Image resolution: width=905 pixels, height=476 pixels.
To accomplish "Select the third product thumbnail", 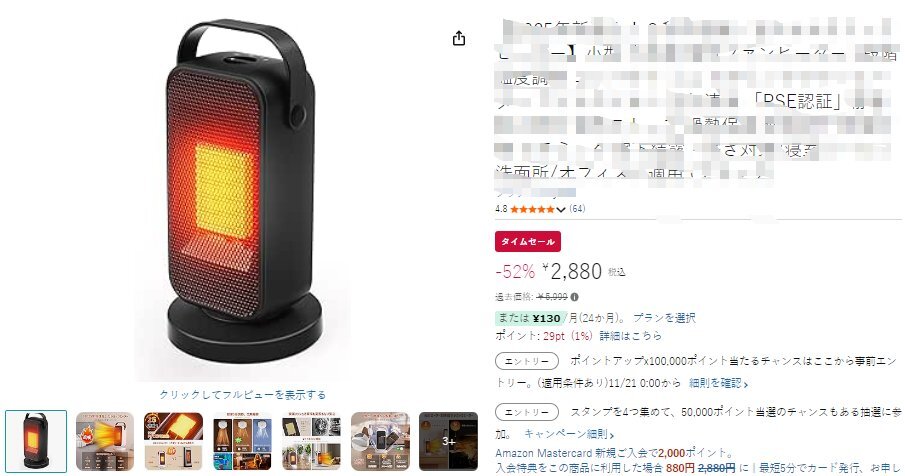I will [x=174, y=441].
